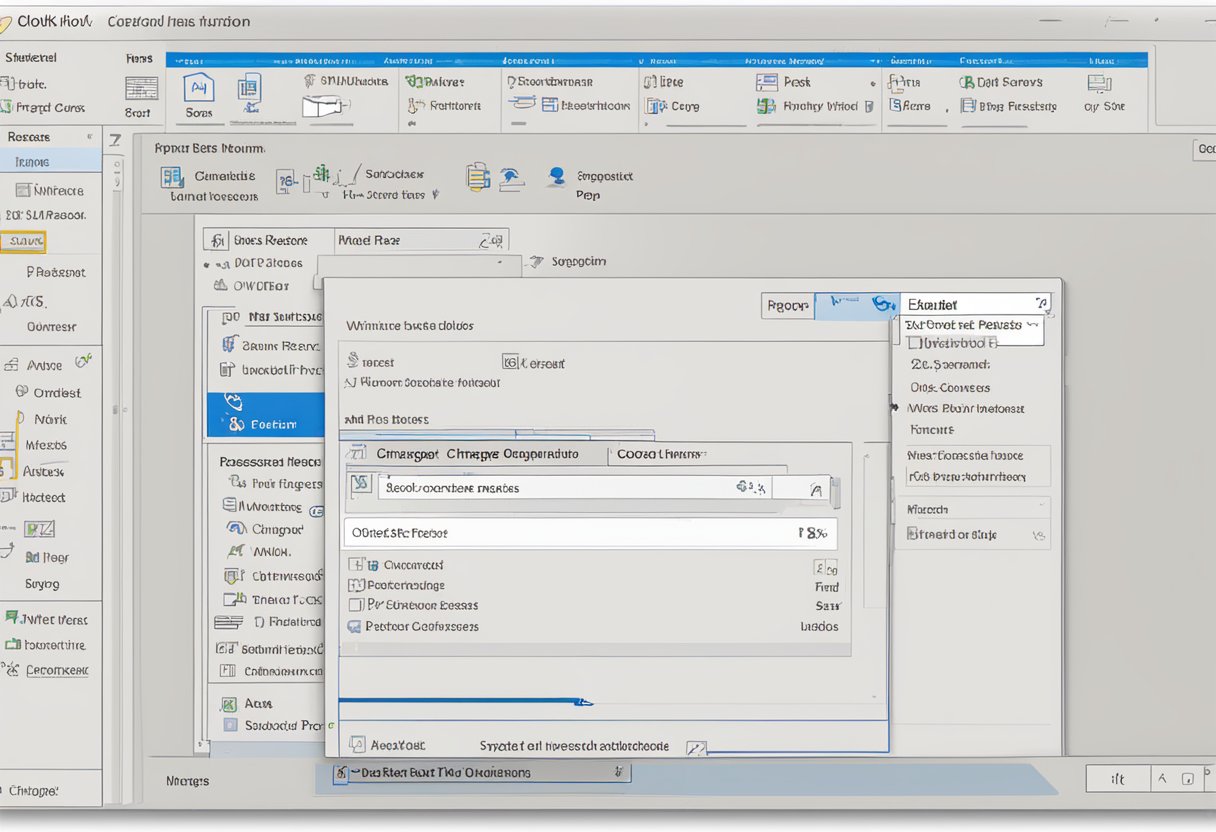Select the Suggested People icon in the ribbon
The width and height of the screenshot is (1216, 832).
[556, 177]
